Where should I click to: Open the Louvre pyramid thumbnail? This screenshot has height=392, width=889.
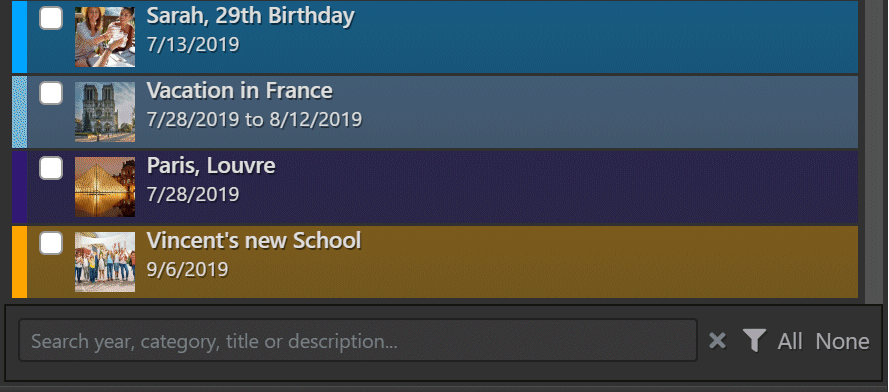click(105, 187)
